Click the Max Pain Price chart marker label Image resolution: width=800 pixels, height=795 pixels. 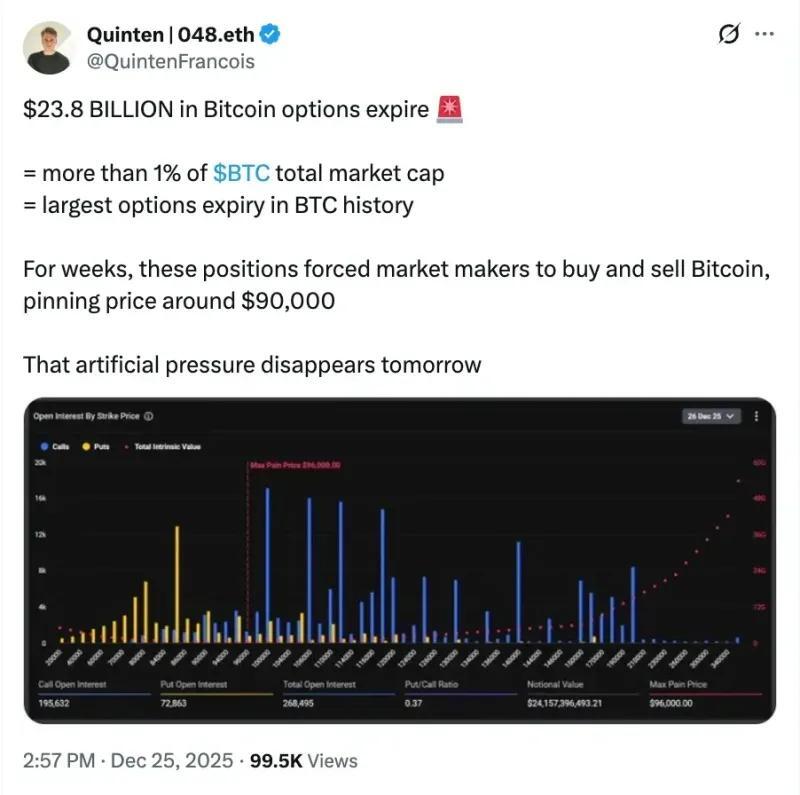pos(295,465)
